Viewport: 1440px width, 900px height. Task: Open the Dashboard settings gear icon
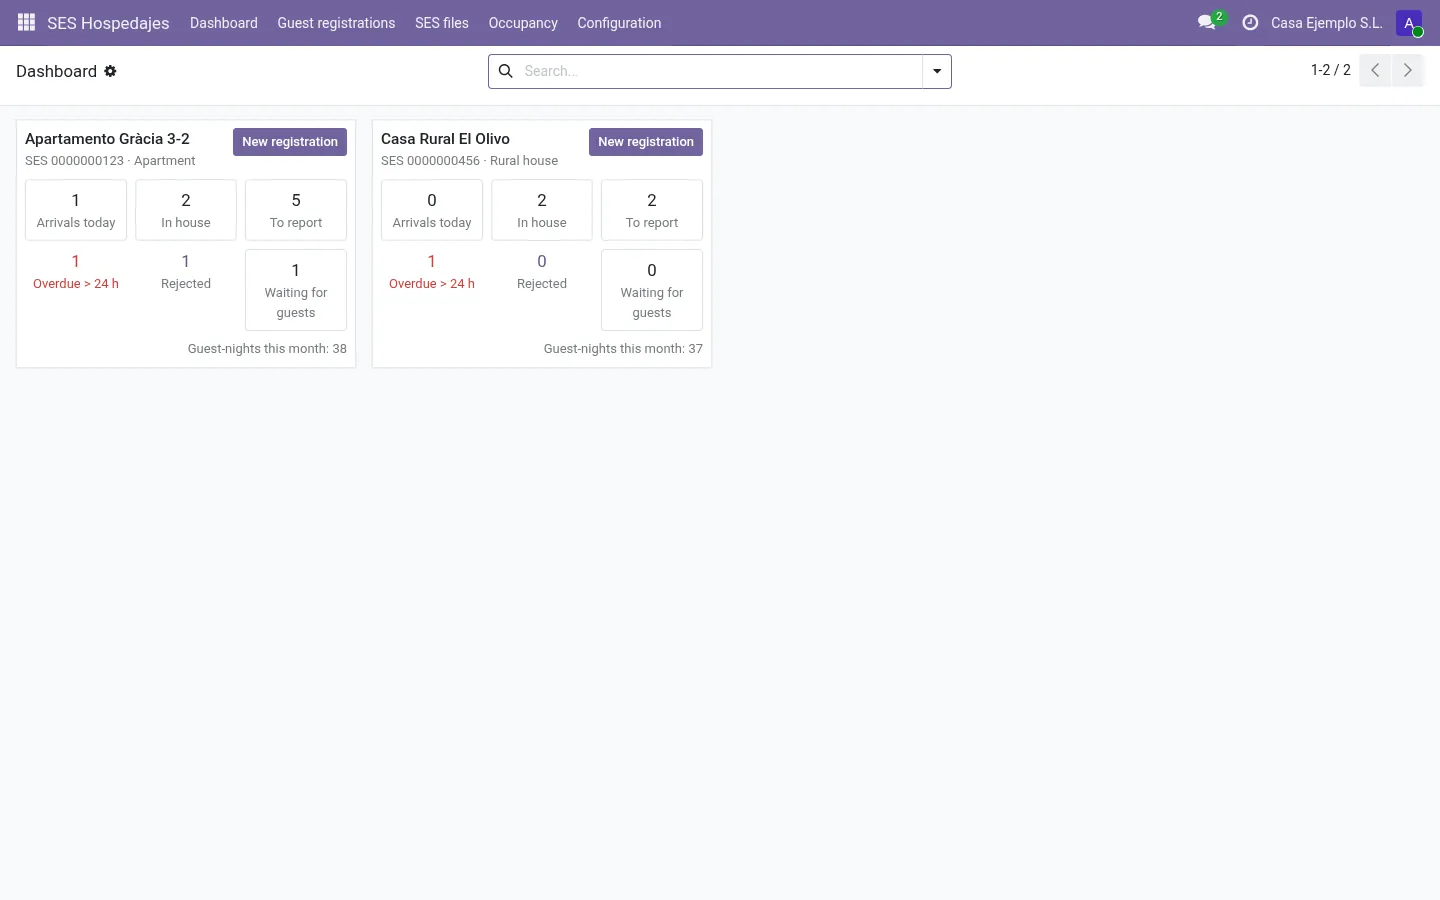110,71
